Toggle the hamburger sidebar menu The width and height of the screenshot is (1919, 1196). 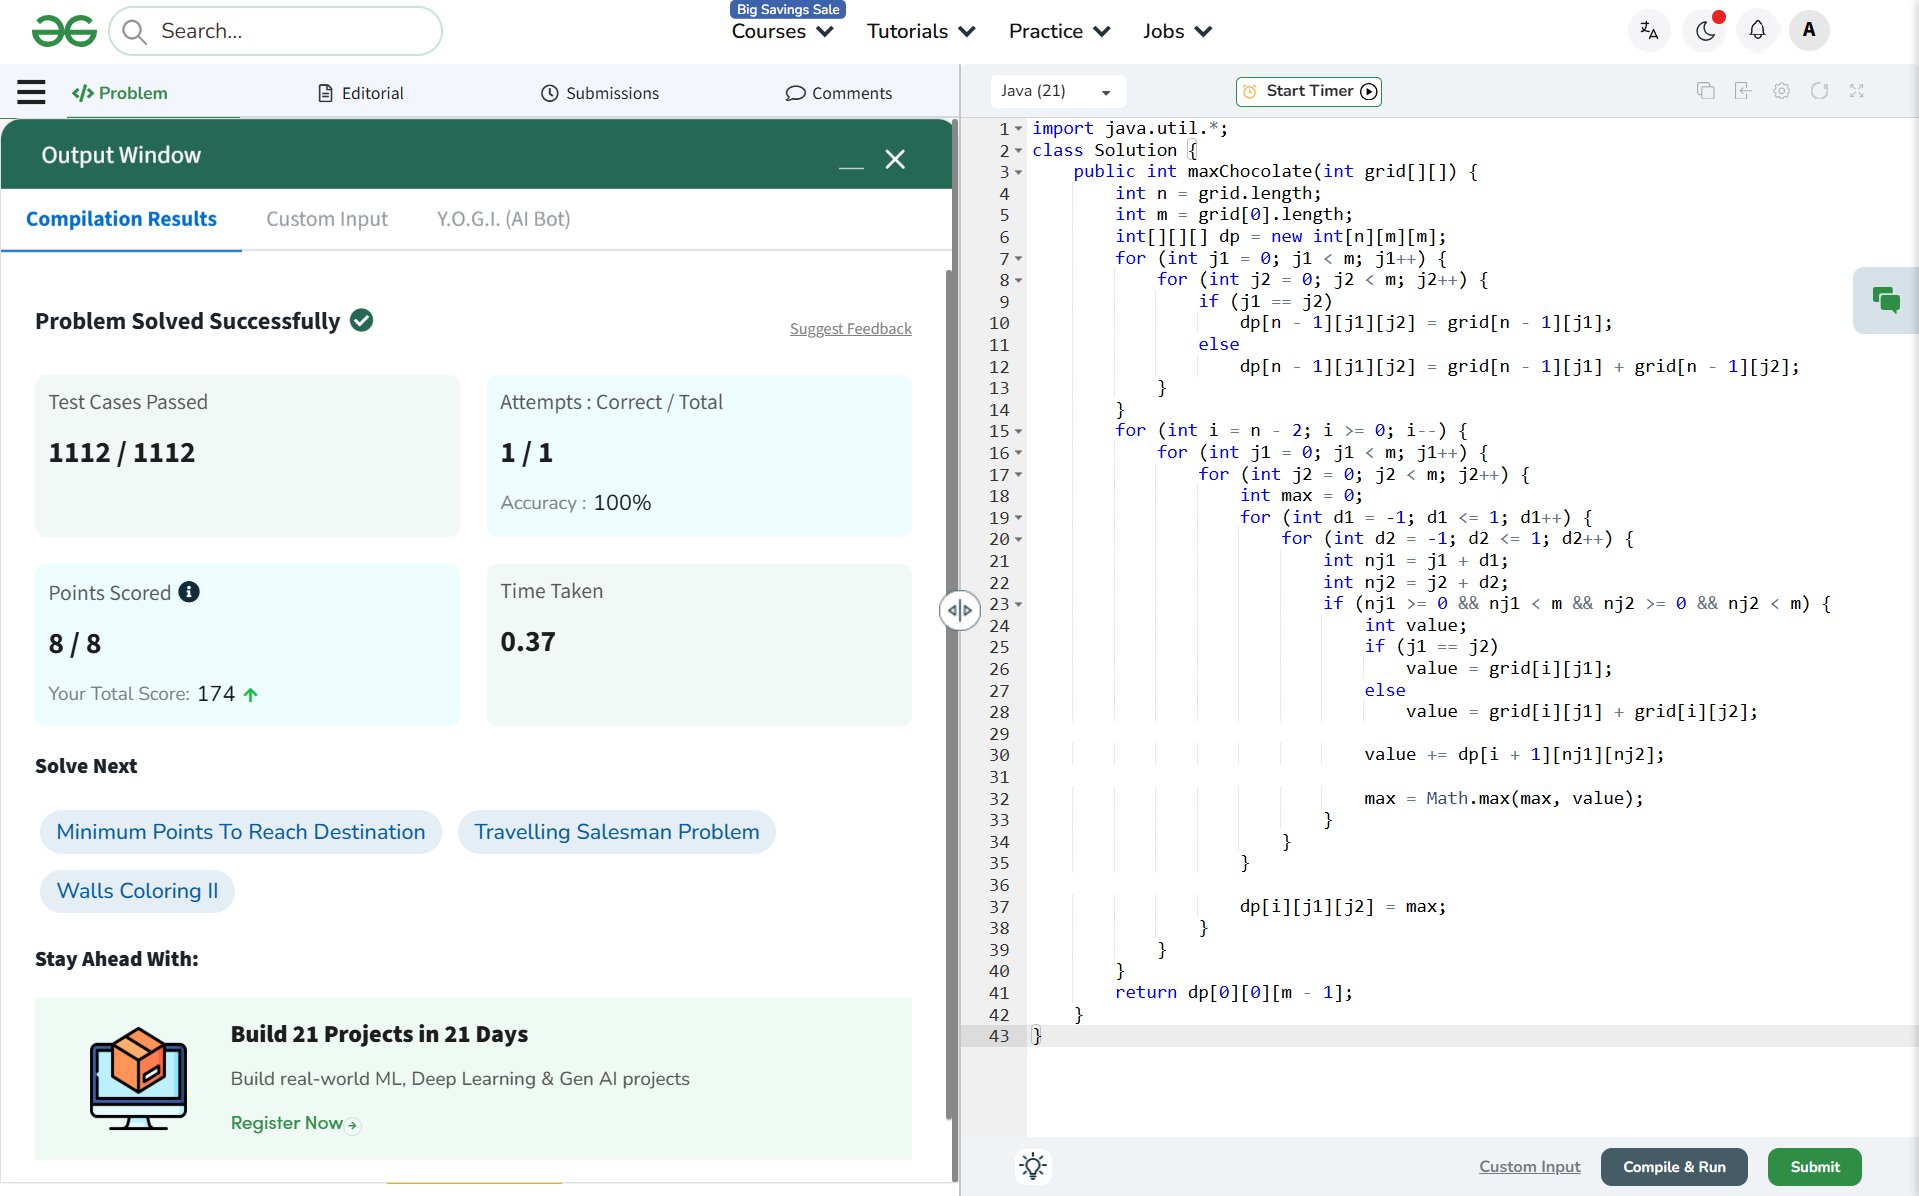(x=31, y=92)
